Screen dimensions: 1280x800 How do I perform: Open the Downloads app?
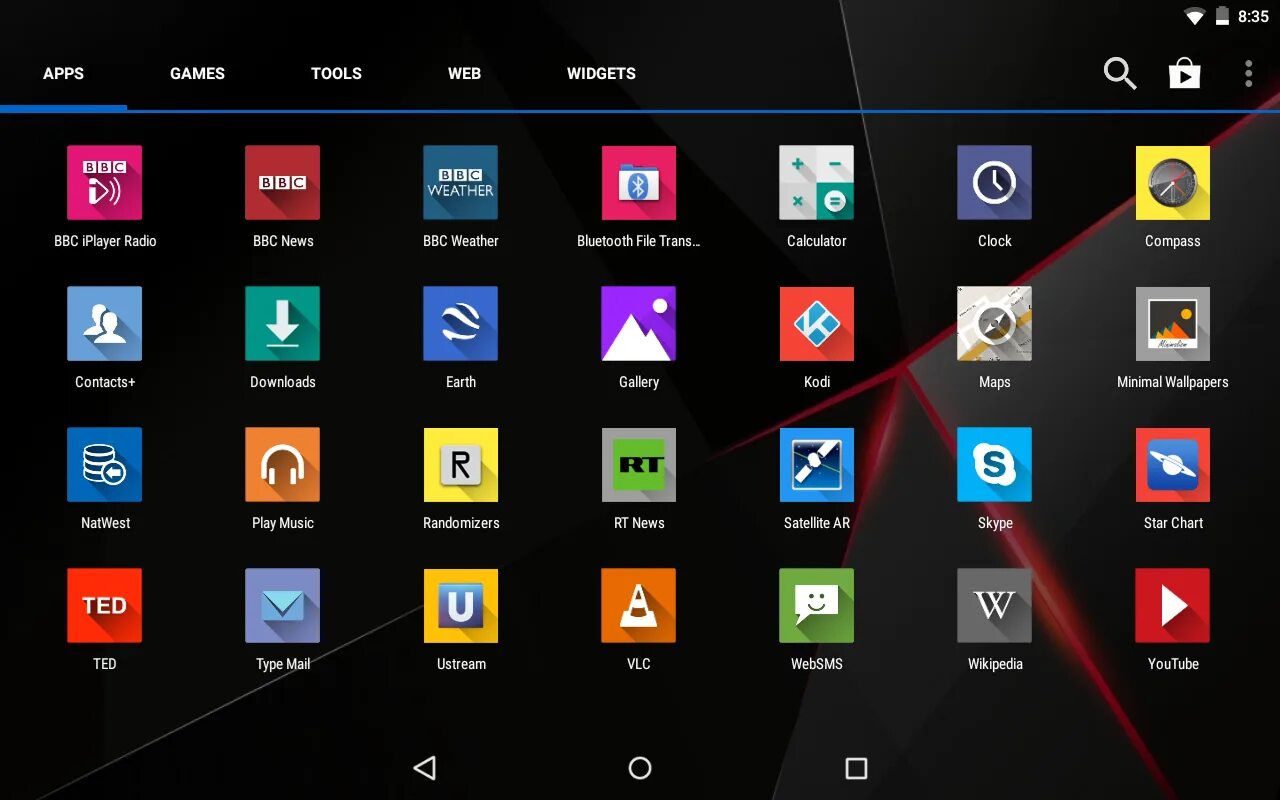(x=283, y=324)
